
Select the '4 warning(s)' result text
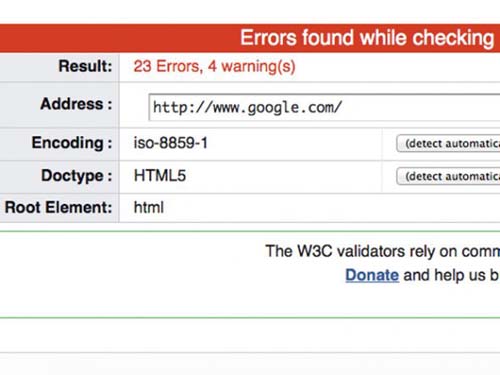[x=252, y=66]
